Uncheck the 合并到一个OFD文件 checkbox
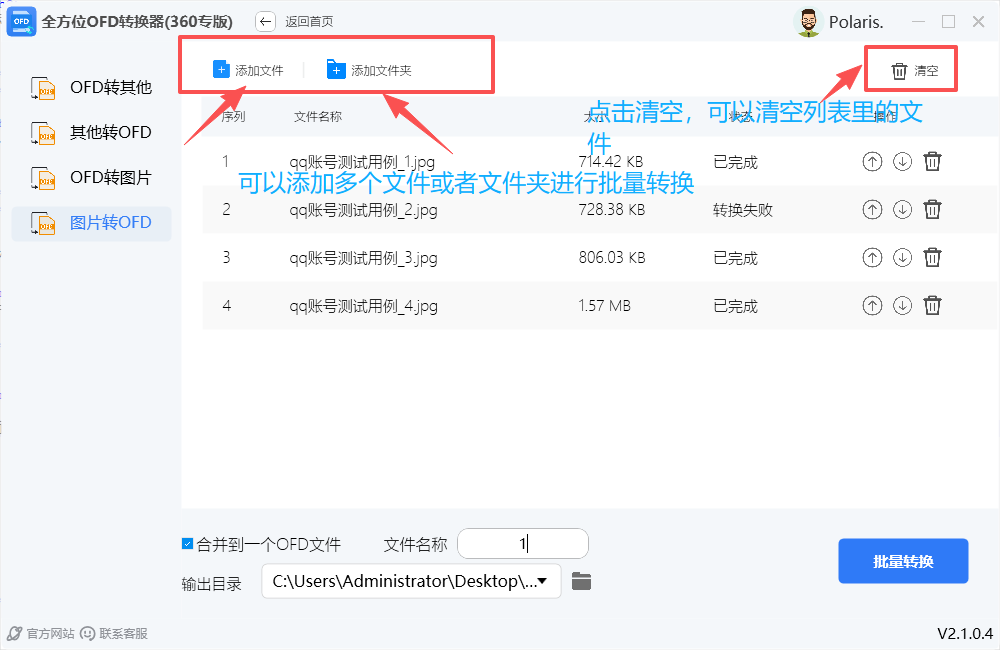This screenshot has width=1000, height=650. click(187, 544)
